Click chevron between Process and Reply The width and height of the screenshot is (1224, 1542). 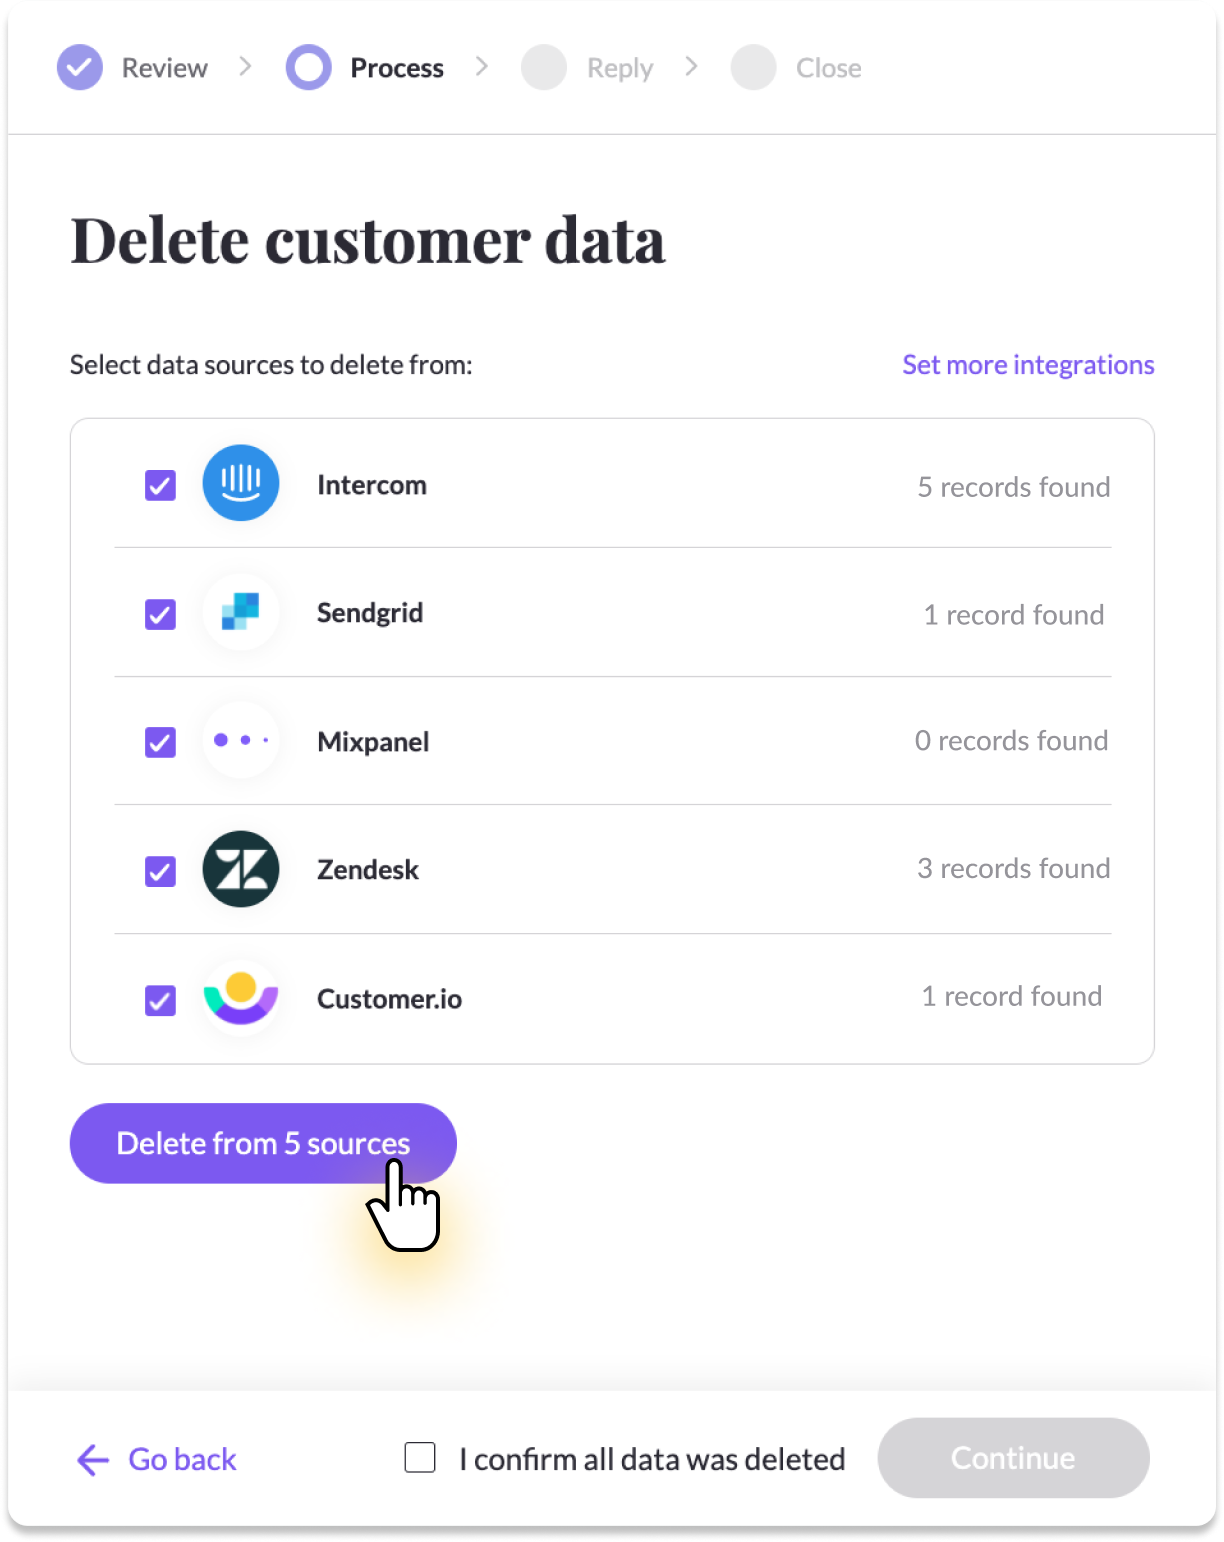pyautogui.click(x=482, y=67)
